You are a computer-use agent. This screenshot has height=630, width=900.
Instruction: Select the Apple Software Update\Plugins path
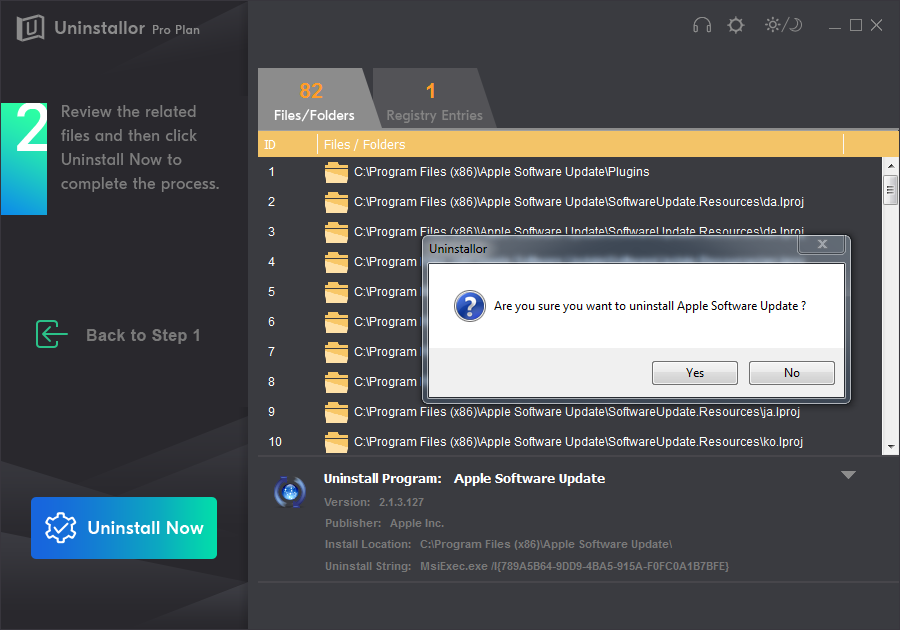click(x=502, y=172)
